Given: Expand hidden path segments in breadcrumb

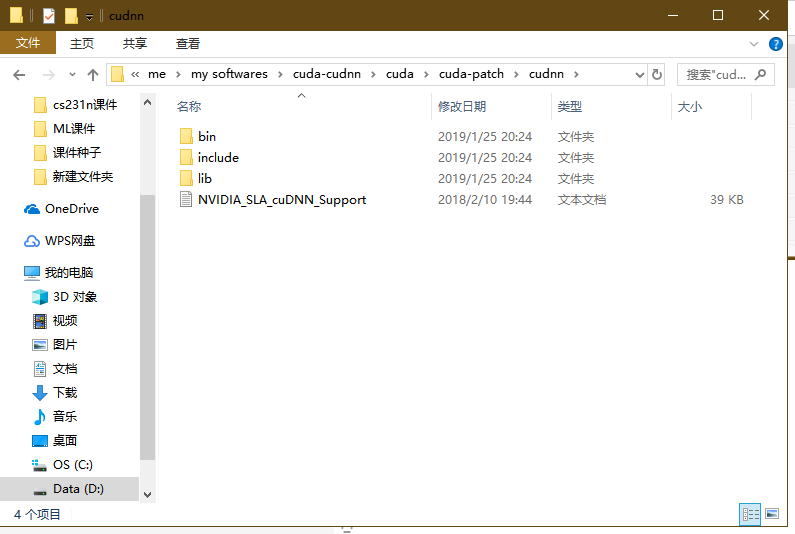Looking at the screenshot, I should (135, 75).
